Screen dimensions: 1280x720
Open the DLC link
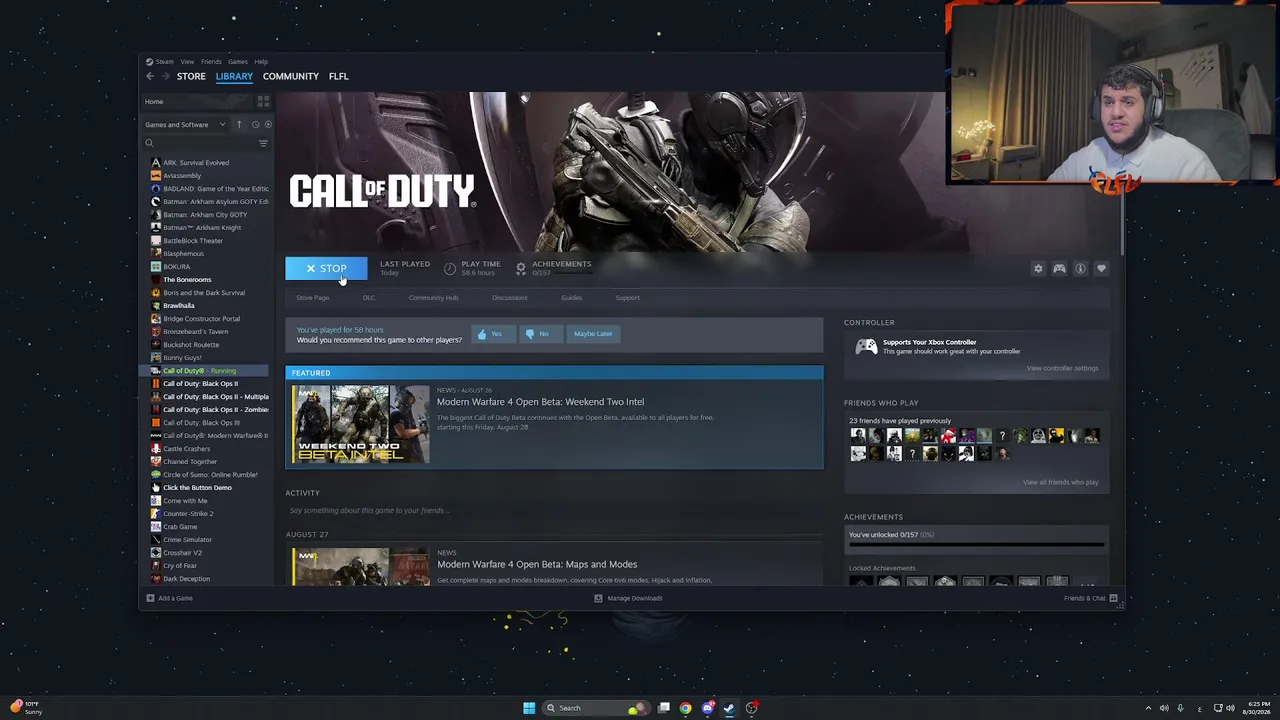point(369,298)
